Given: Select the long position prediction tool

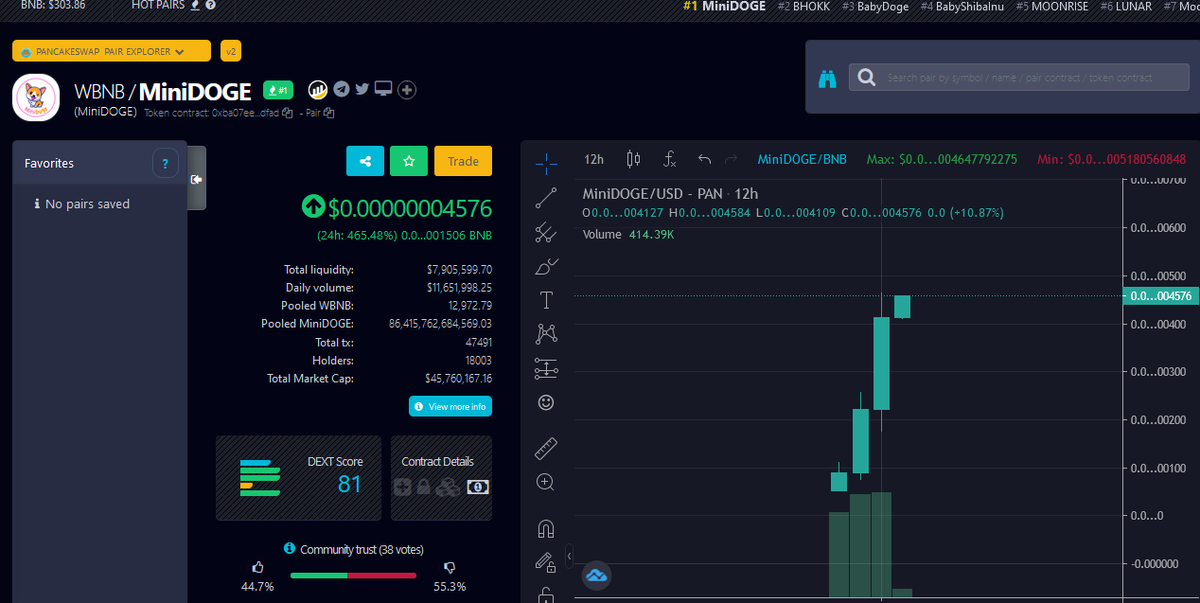Looking at the screenshot, I should point(546,368).
